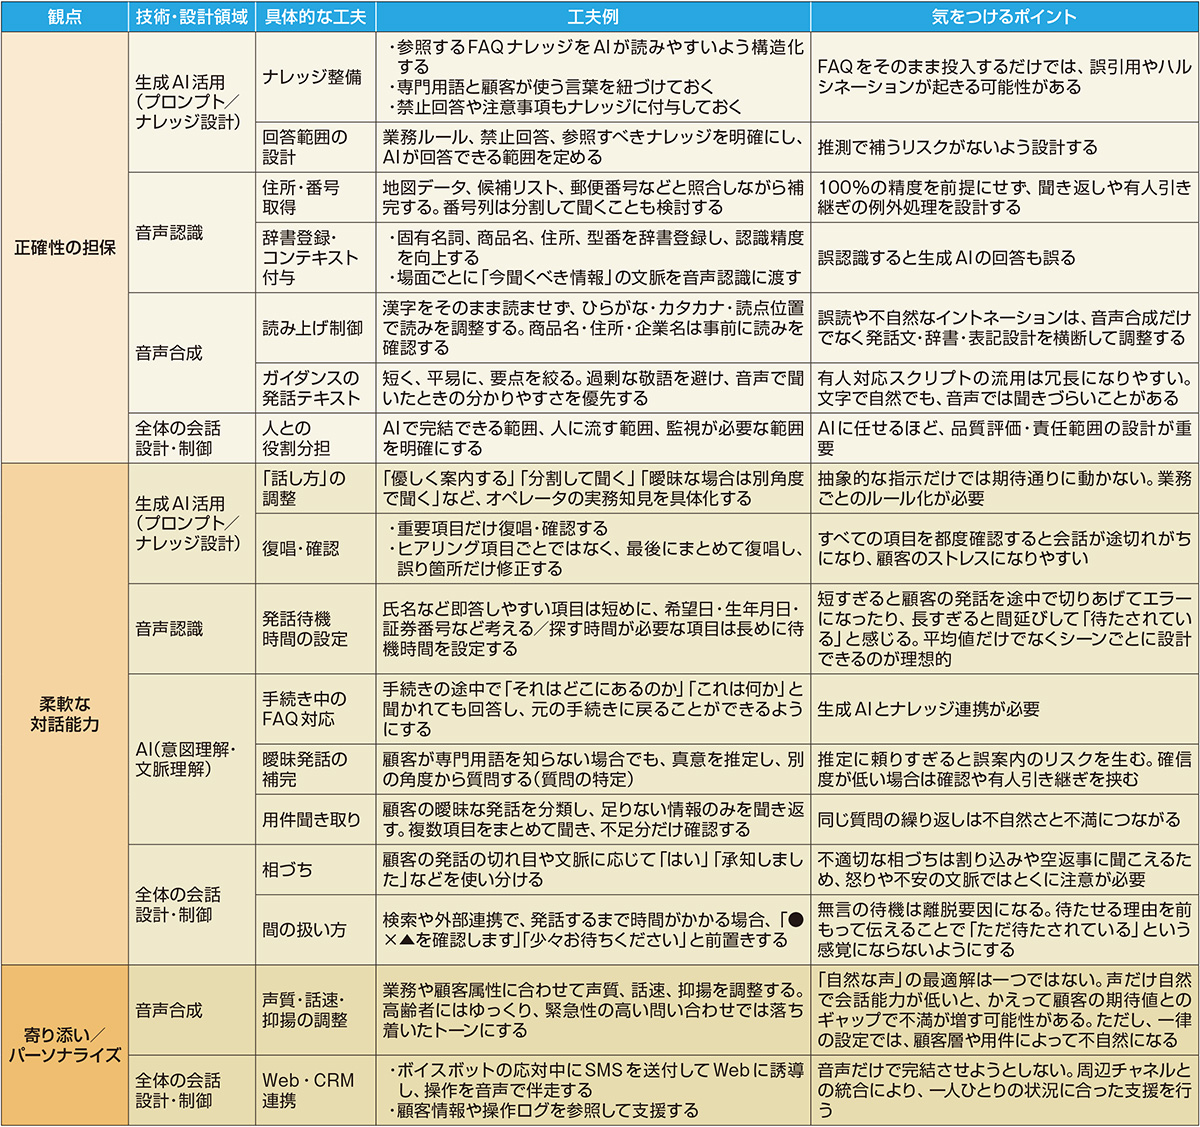
Task: Click the example cell starting 地図データ、候補リスト
Action: [x=593, y=197]
